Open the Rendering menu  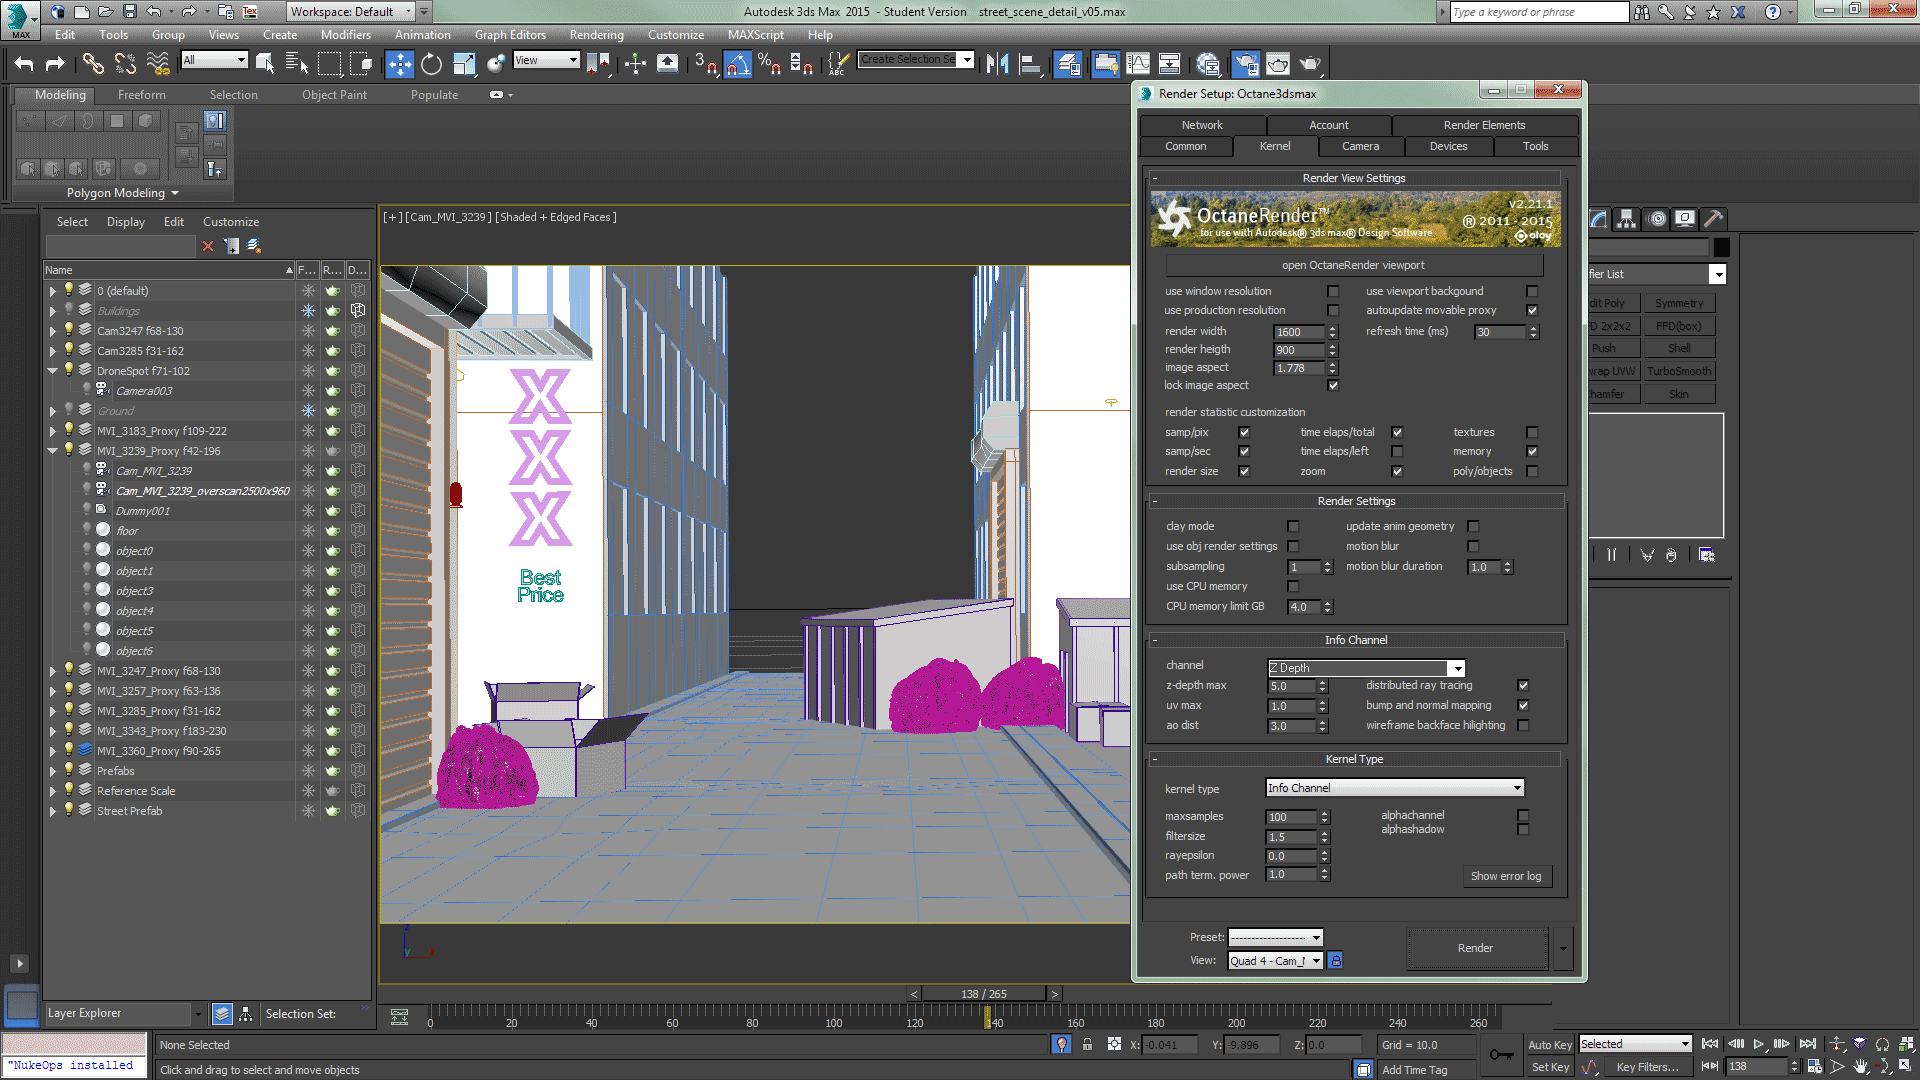596,35
